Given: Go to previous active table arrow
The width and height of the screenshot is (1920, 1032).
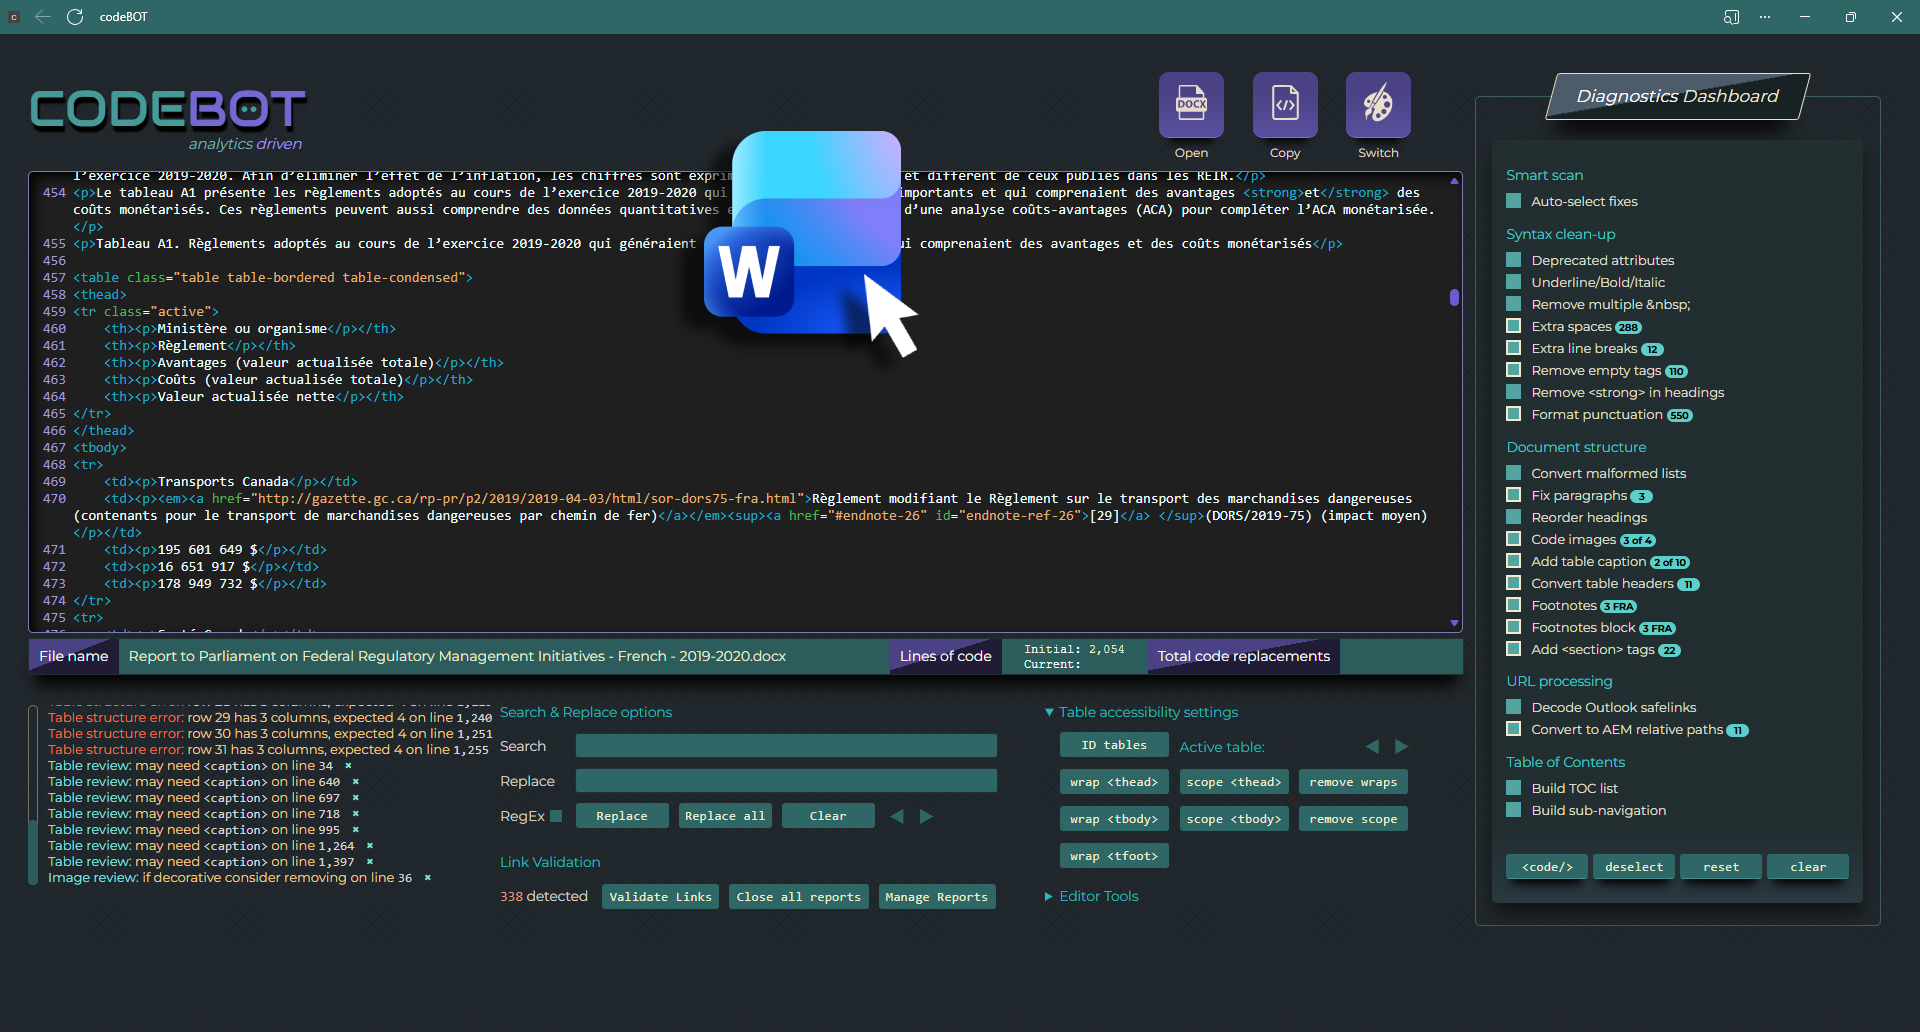Looking at the screenshot, I should click(1372, 747).
